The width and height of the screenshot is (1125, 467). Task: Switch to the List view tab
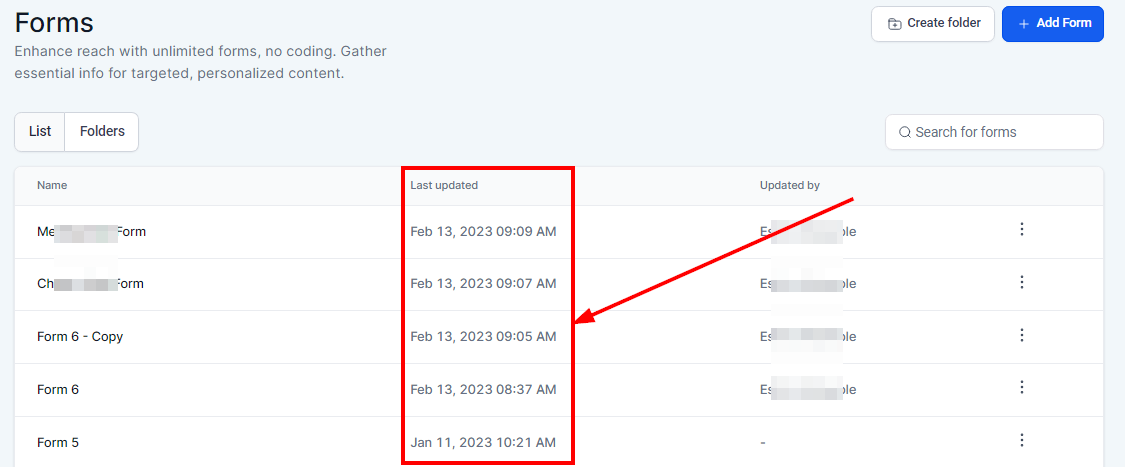40,131
